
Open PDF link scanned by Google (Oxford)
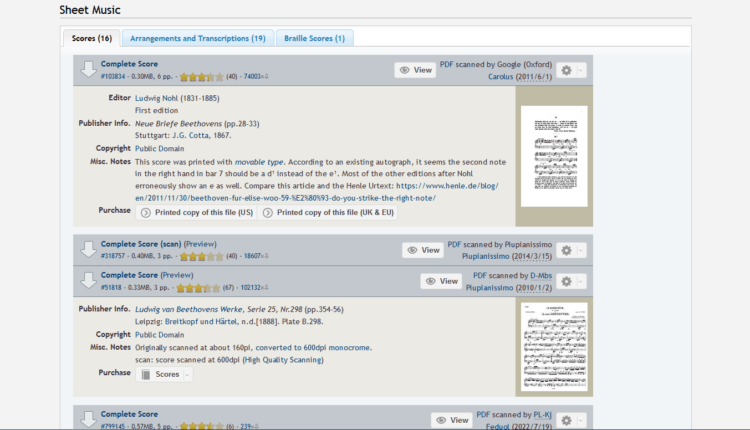click(446, 64)
